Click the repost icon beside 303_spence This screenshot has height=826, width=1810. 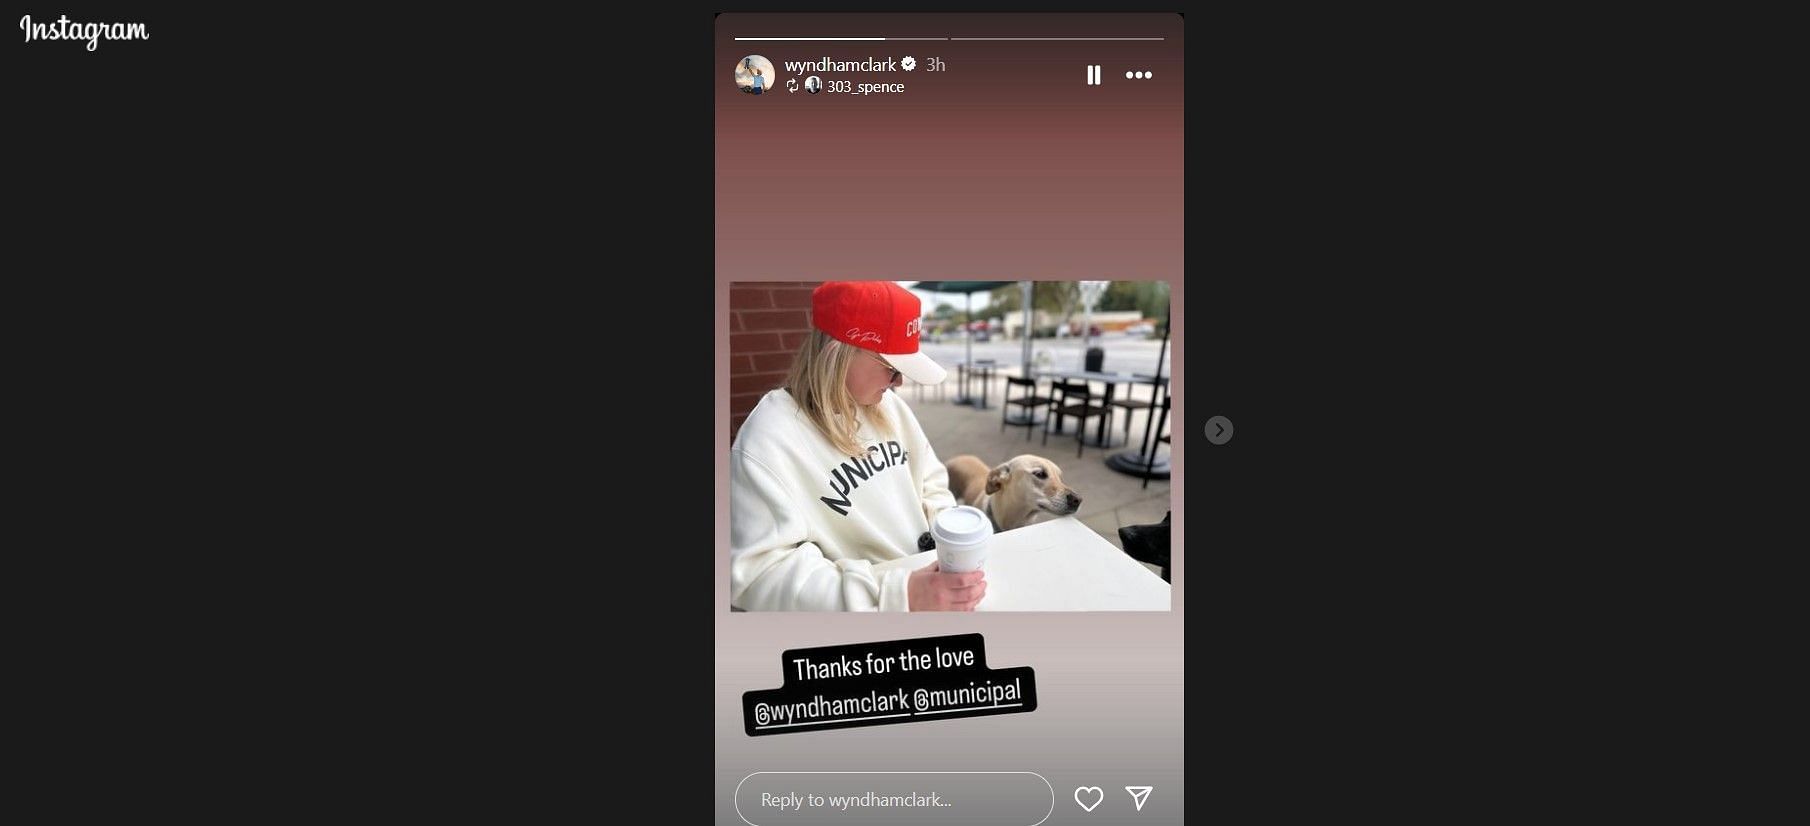(x=792, y=86)
